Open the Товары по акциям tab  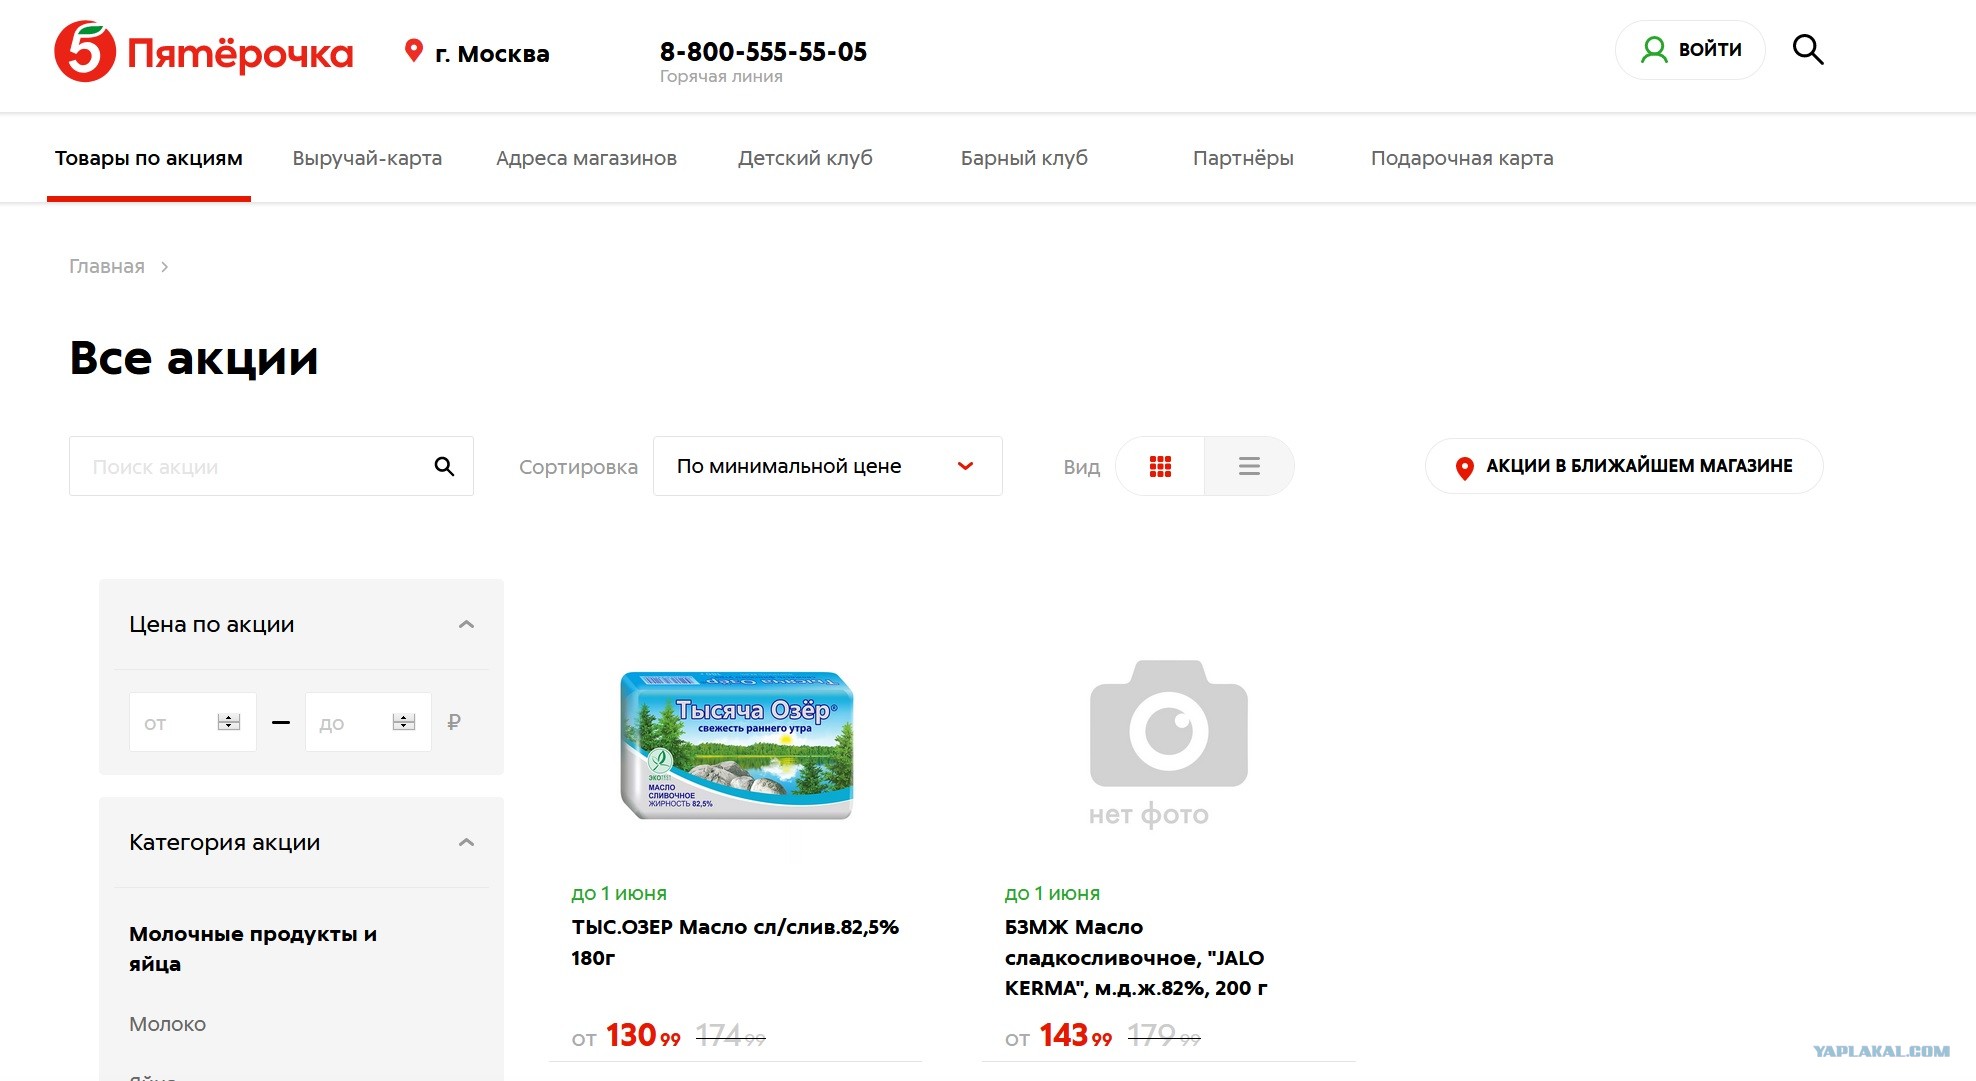pyautogui.click(x=149, y=158)
